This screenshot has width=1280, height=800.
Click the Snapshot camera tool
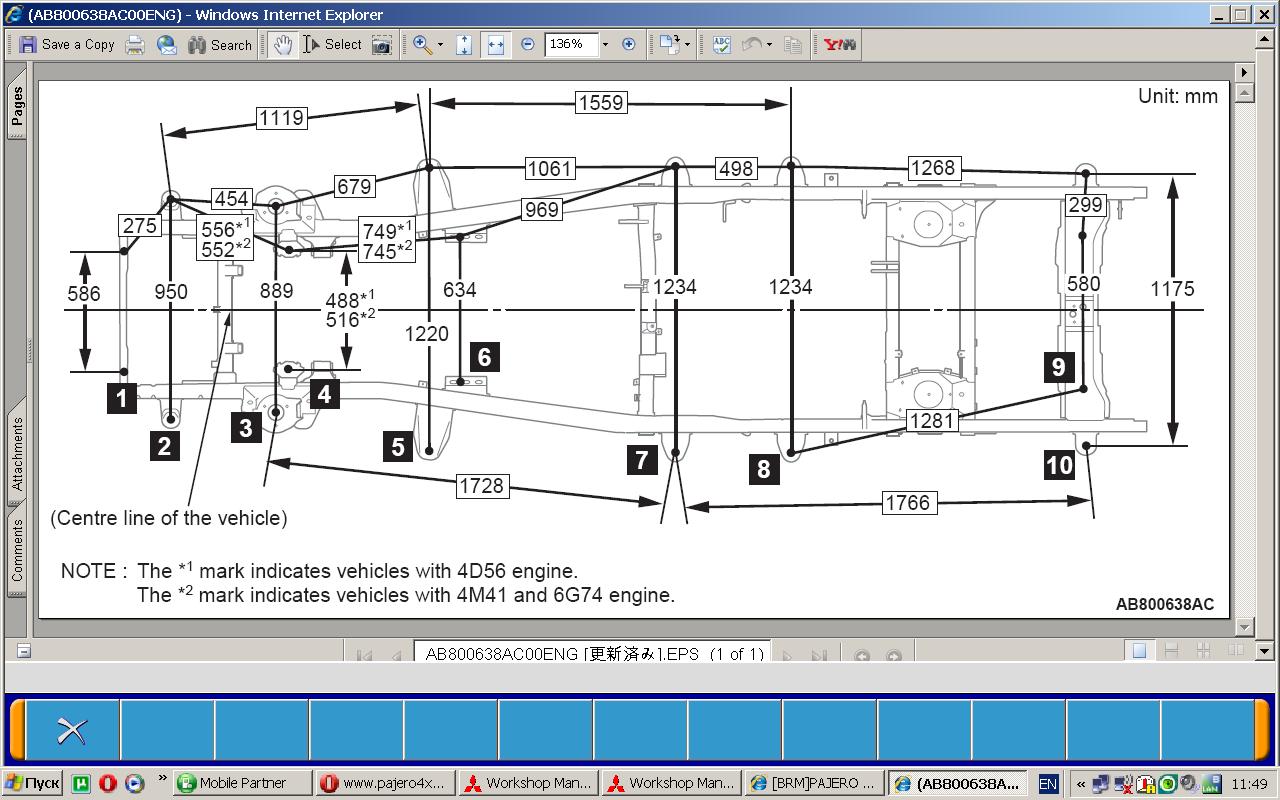tap(381, 44)
